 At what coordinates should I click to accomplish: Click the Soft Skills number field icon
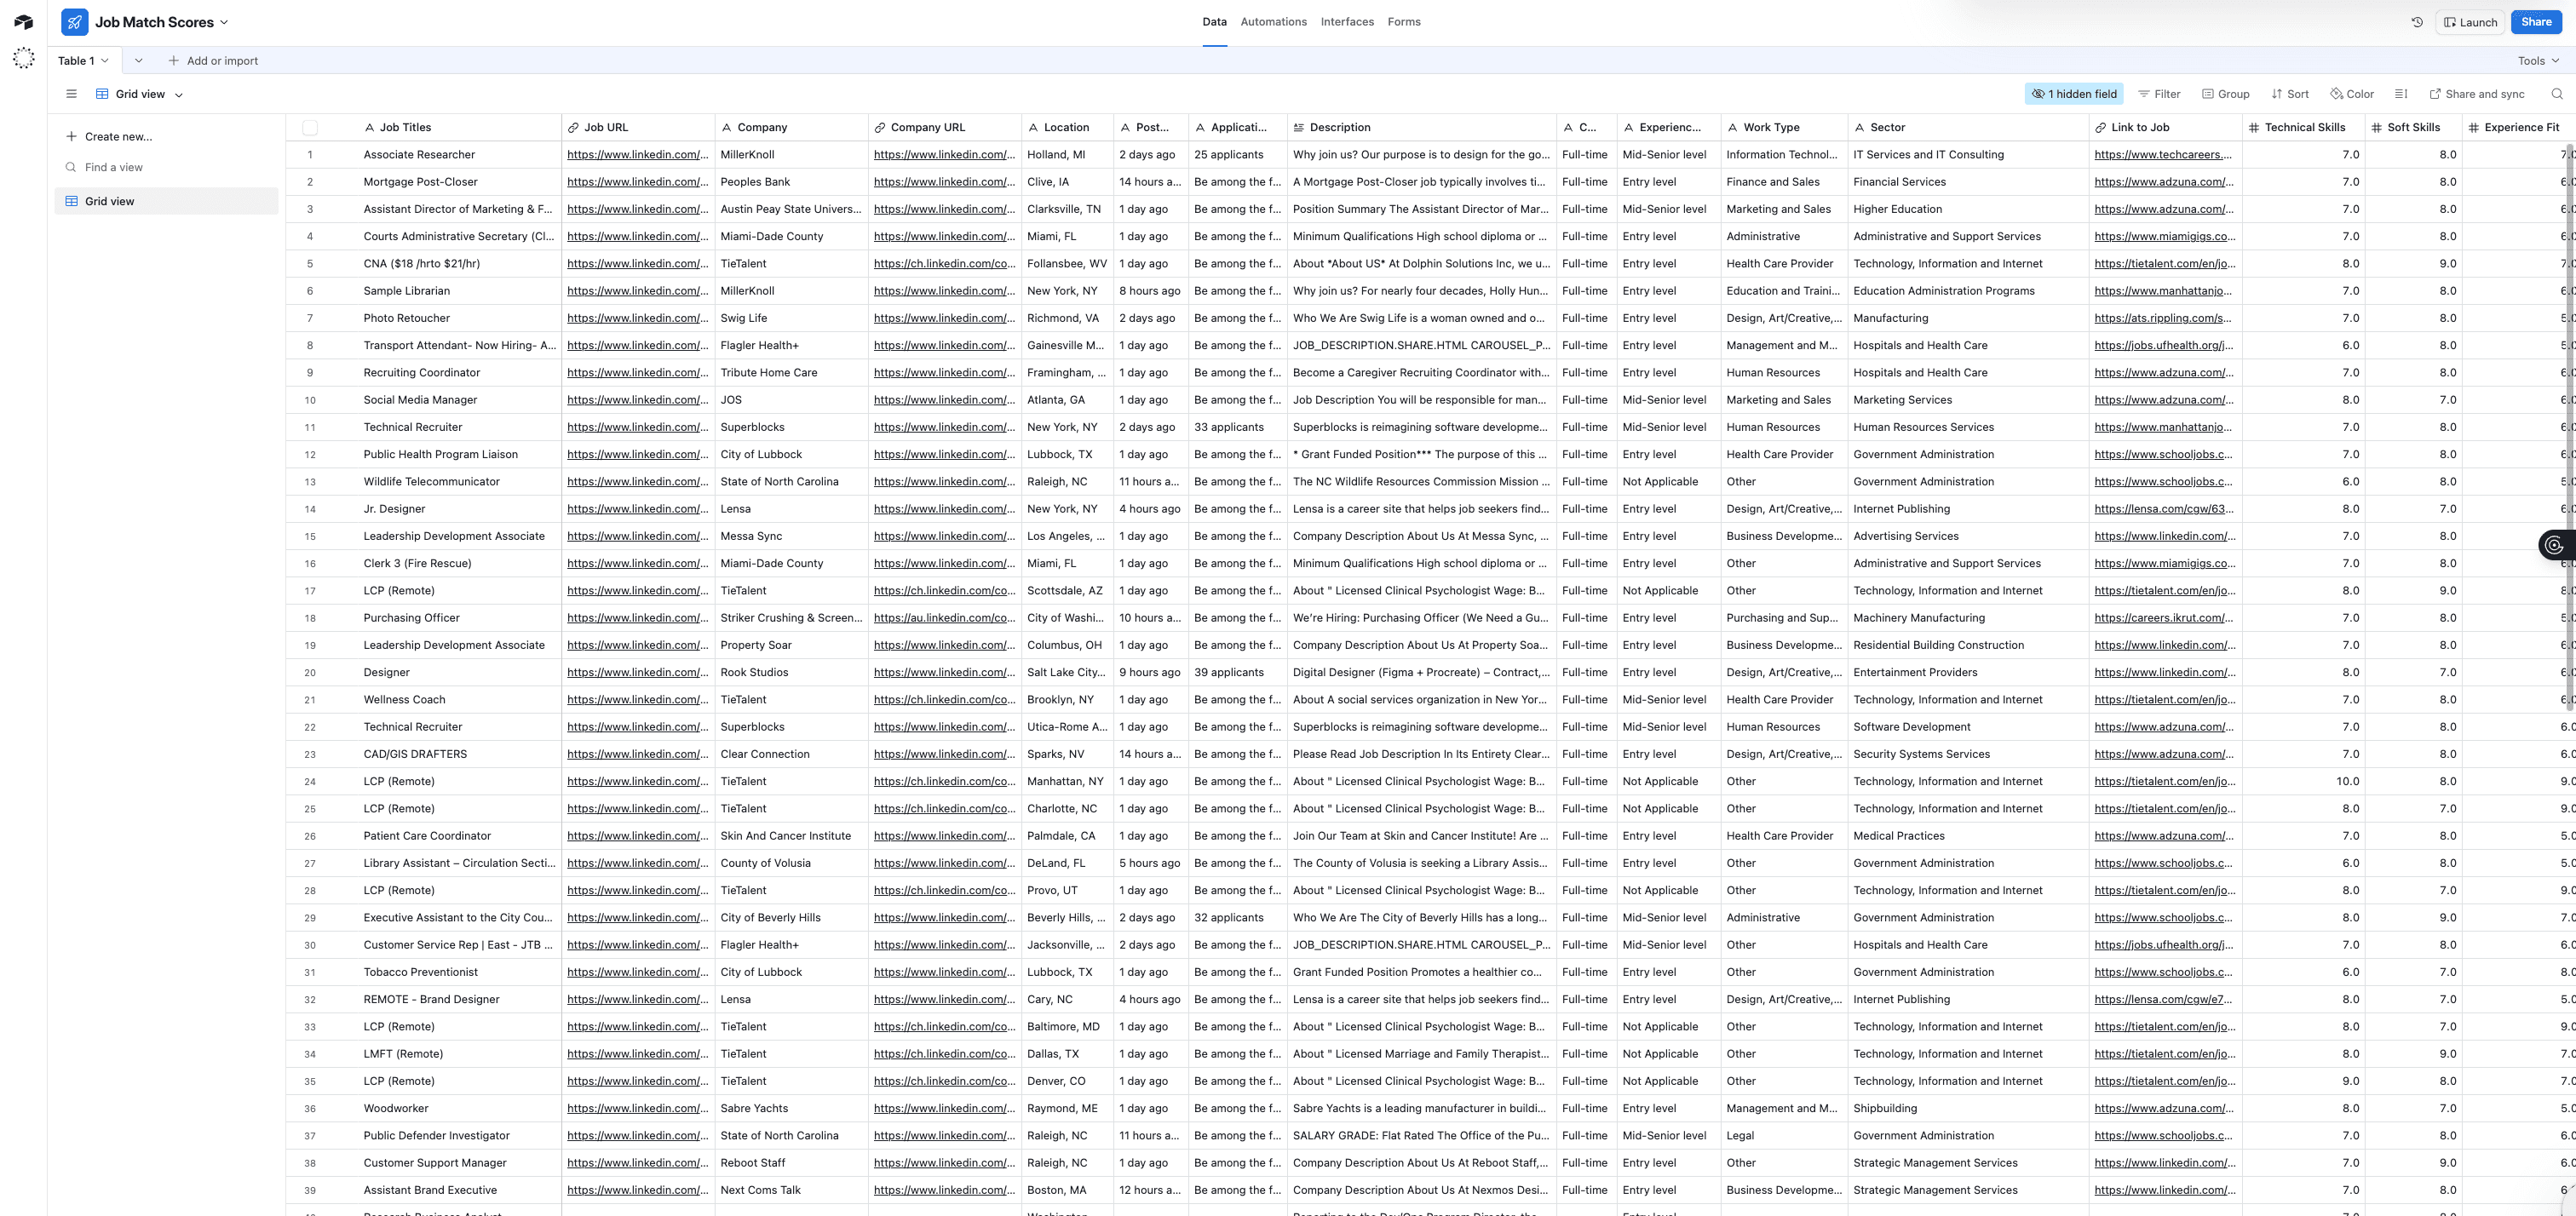2376,127
